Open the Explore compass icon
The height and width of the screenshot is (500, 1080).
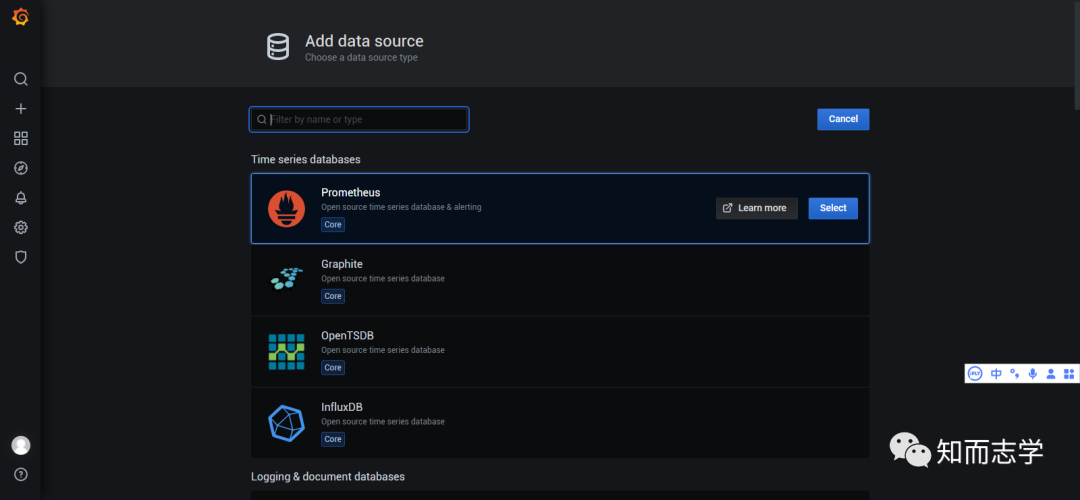pyautogui.click(x=20, y=168)
